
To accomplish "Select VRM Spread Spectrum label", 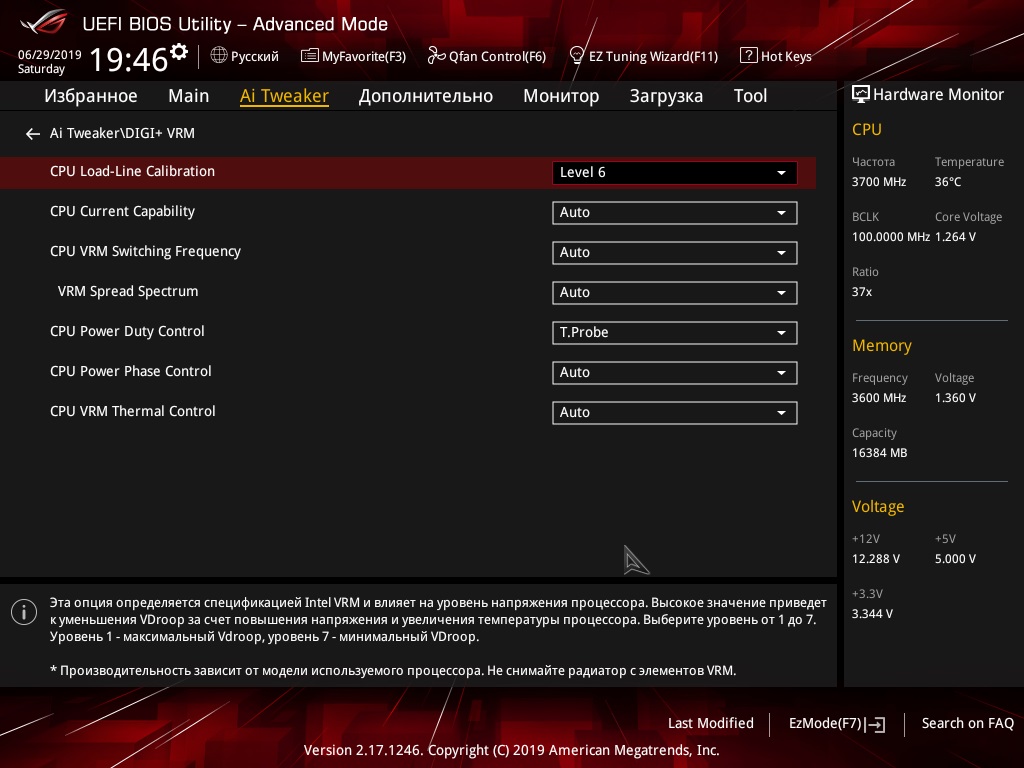I will [128, 291].
